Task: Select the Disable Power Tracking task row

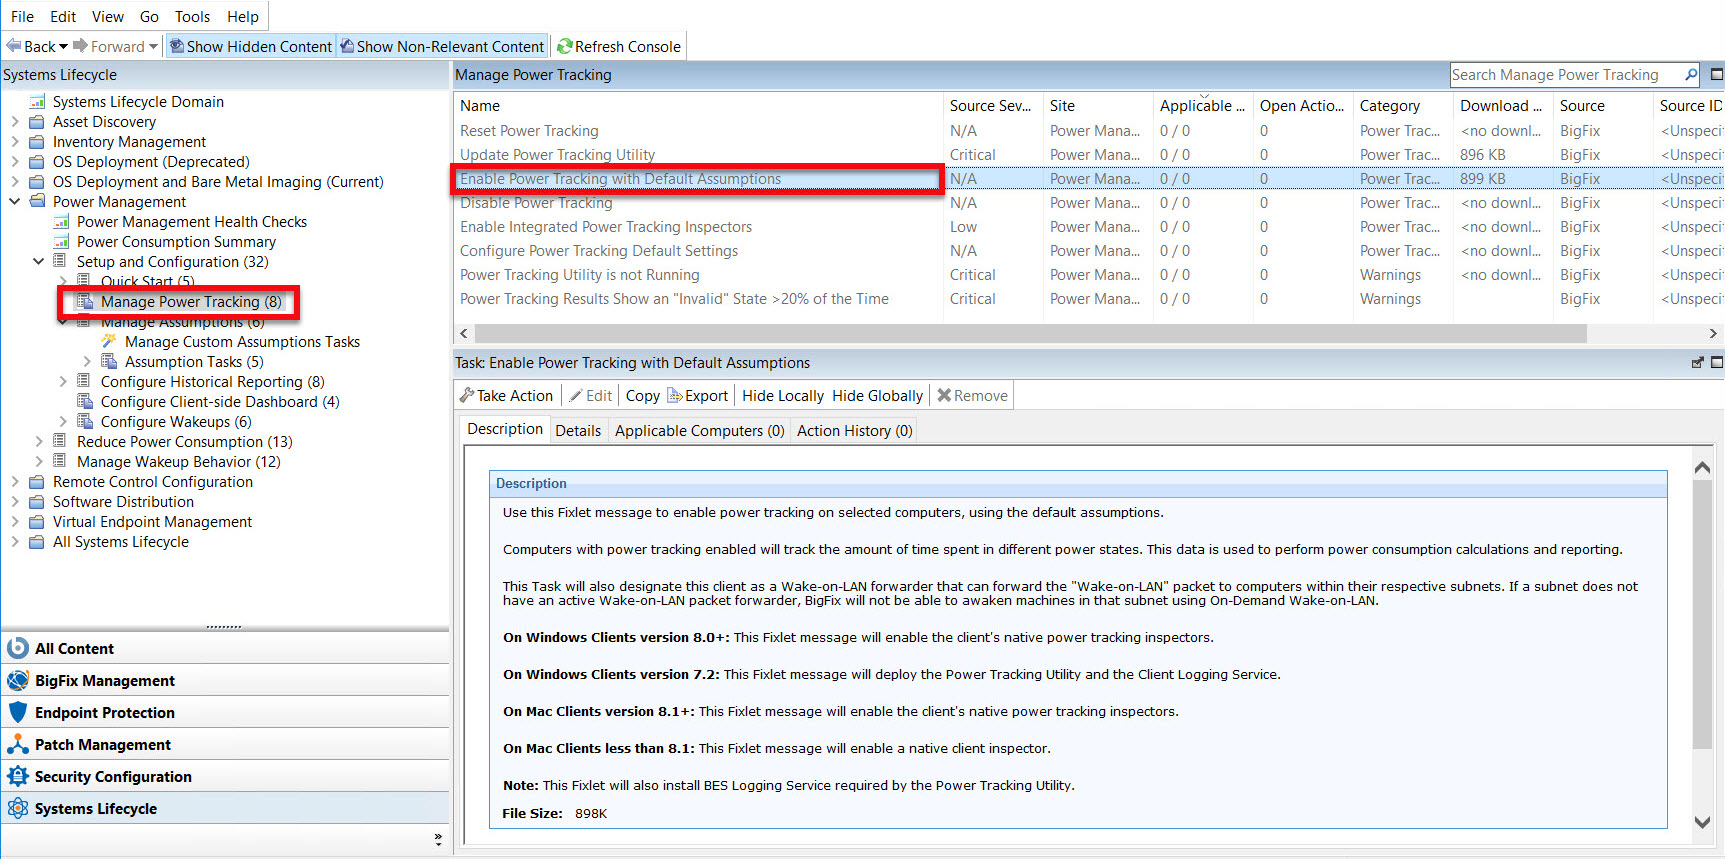Action: pyautogui.click(x=536, y=203)
